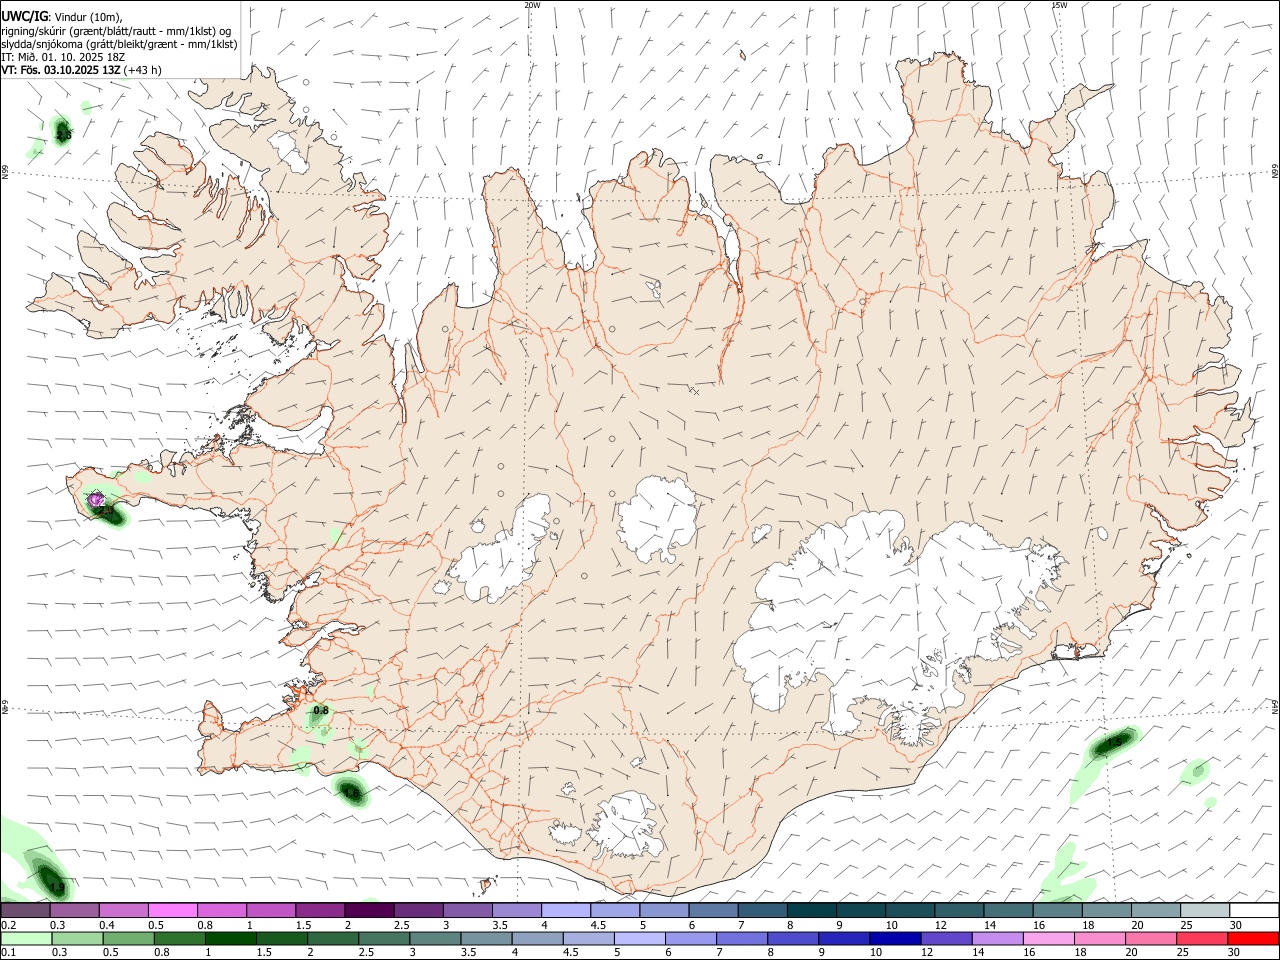Click the first 0.2 swatch in the upper legend
1280x960 pixels.
[x=25, y=911]
